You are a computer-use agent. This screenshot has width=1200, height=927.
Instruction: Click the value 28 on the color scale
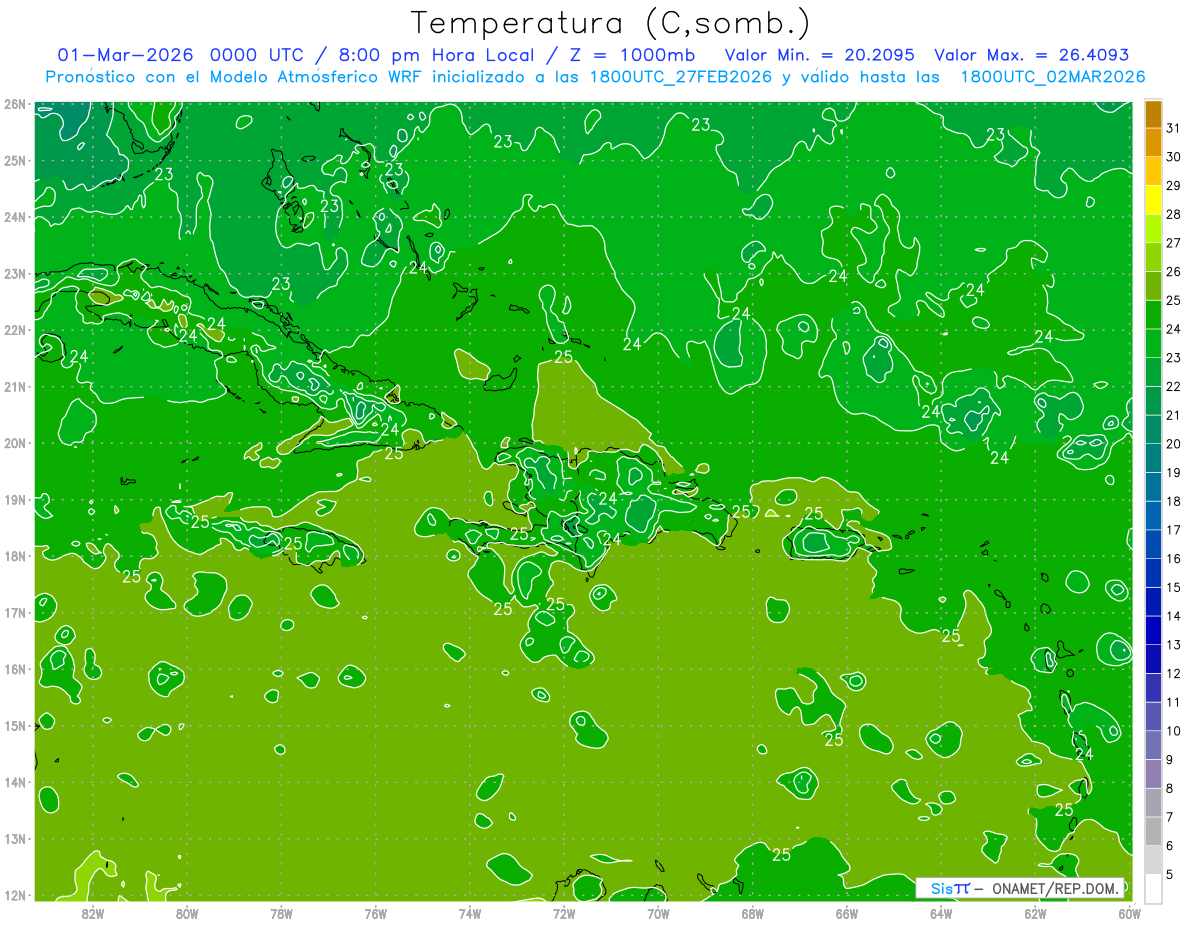(1174, 214)
